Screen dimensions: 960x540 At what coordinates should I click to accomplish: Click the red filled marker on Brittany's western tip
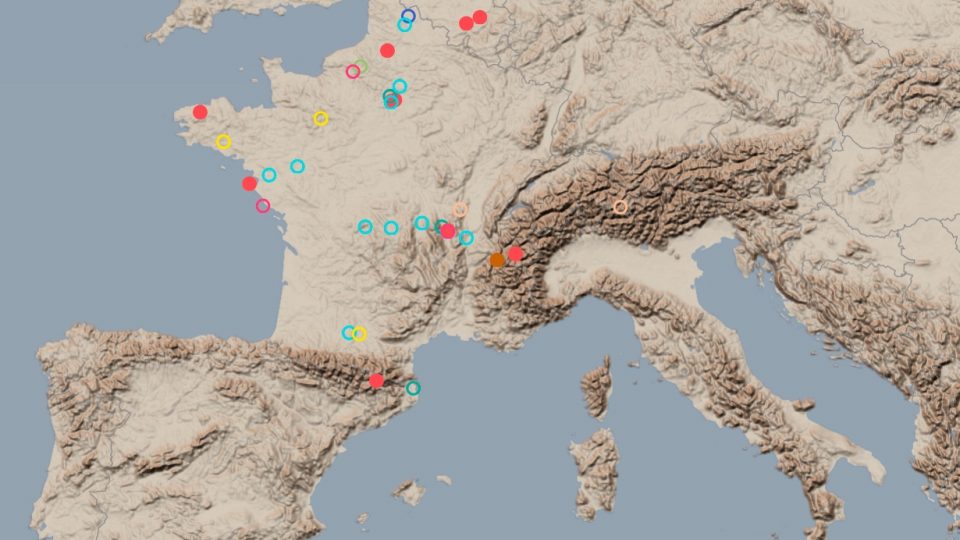(x=200, y=112)
